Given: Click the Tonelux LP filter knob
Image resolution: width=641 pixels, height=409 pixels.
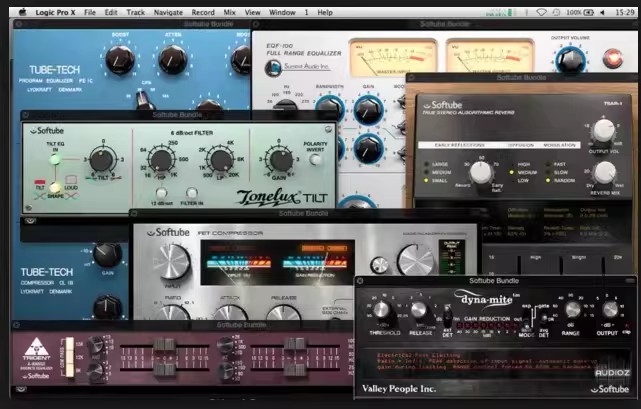Looking at the screenshot, I should coord(218,160).
